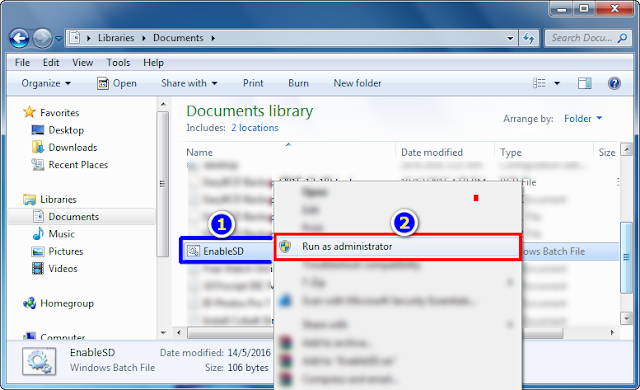
Task: Open the Arrange by Folder dropdown
Action: point(583,119)
